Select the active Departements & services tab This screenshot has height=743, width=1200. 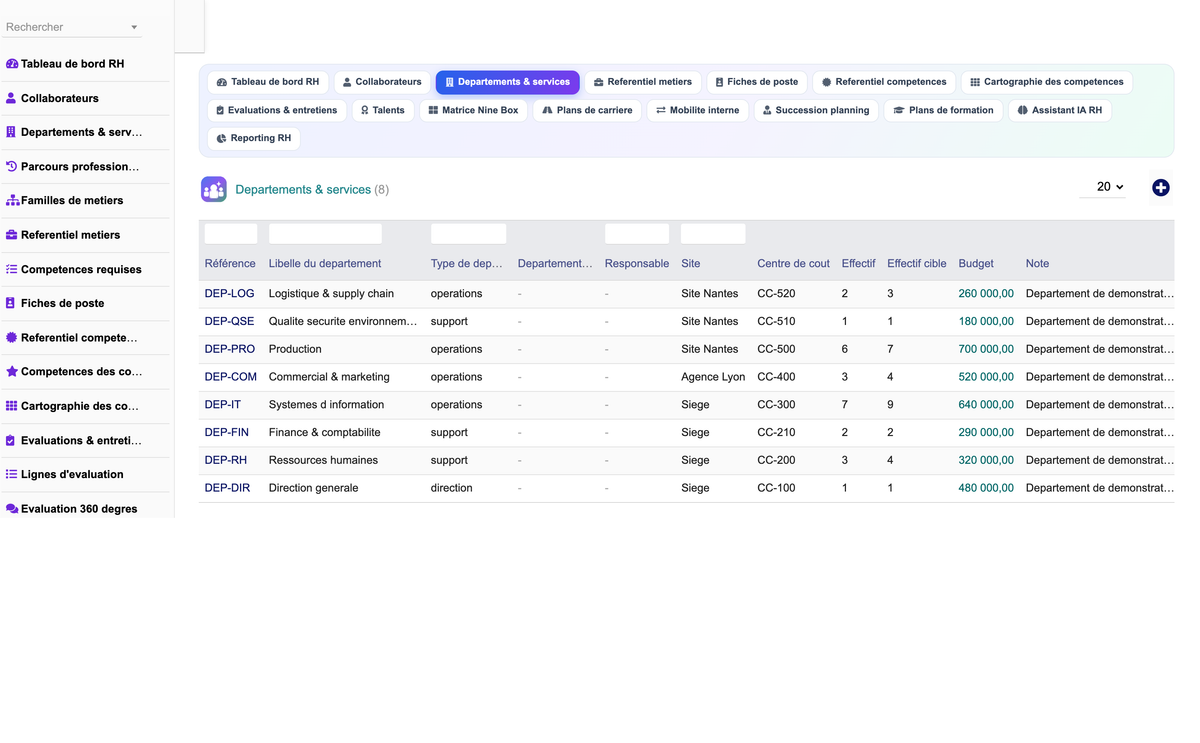pos(508,82)
